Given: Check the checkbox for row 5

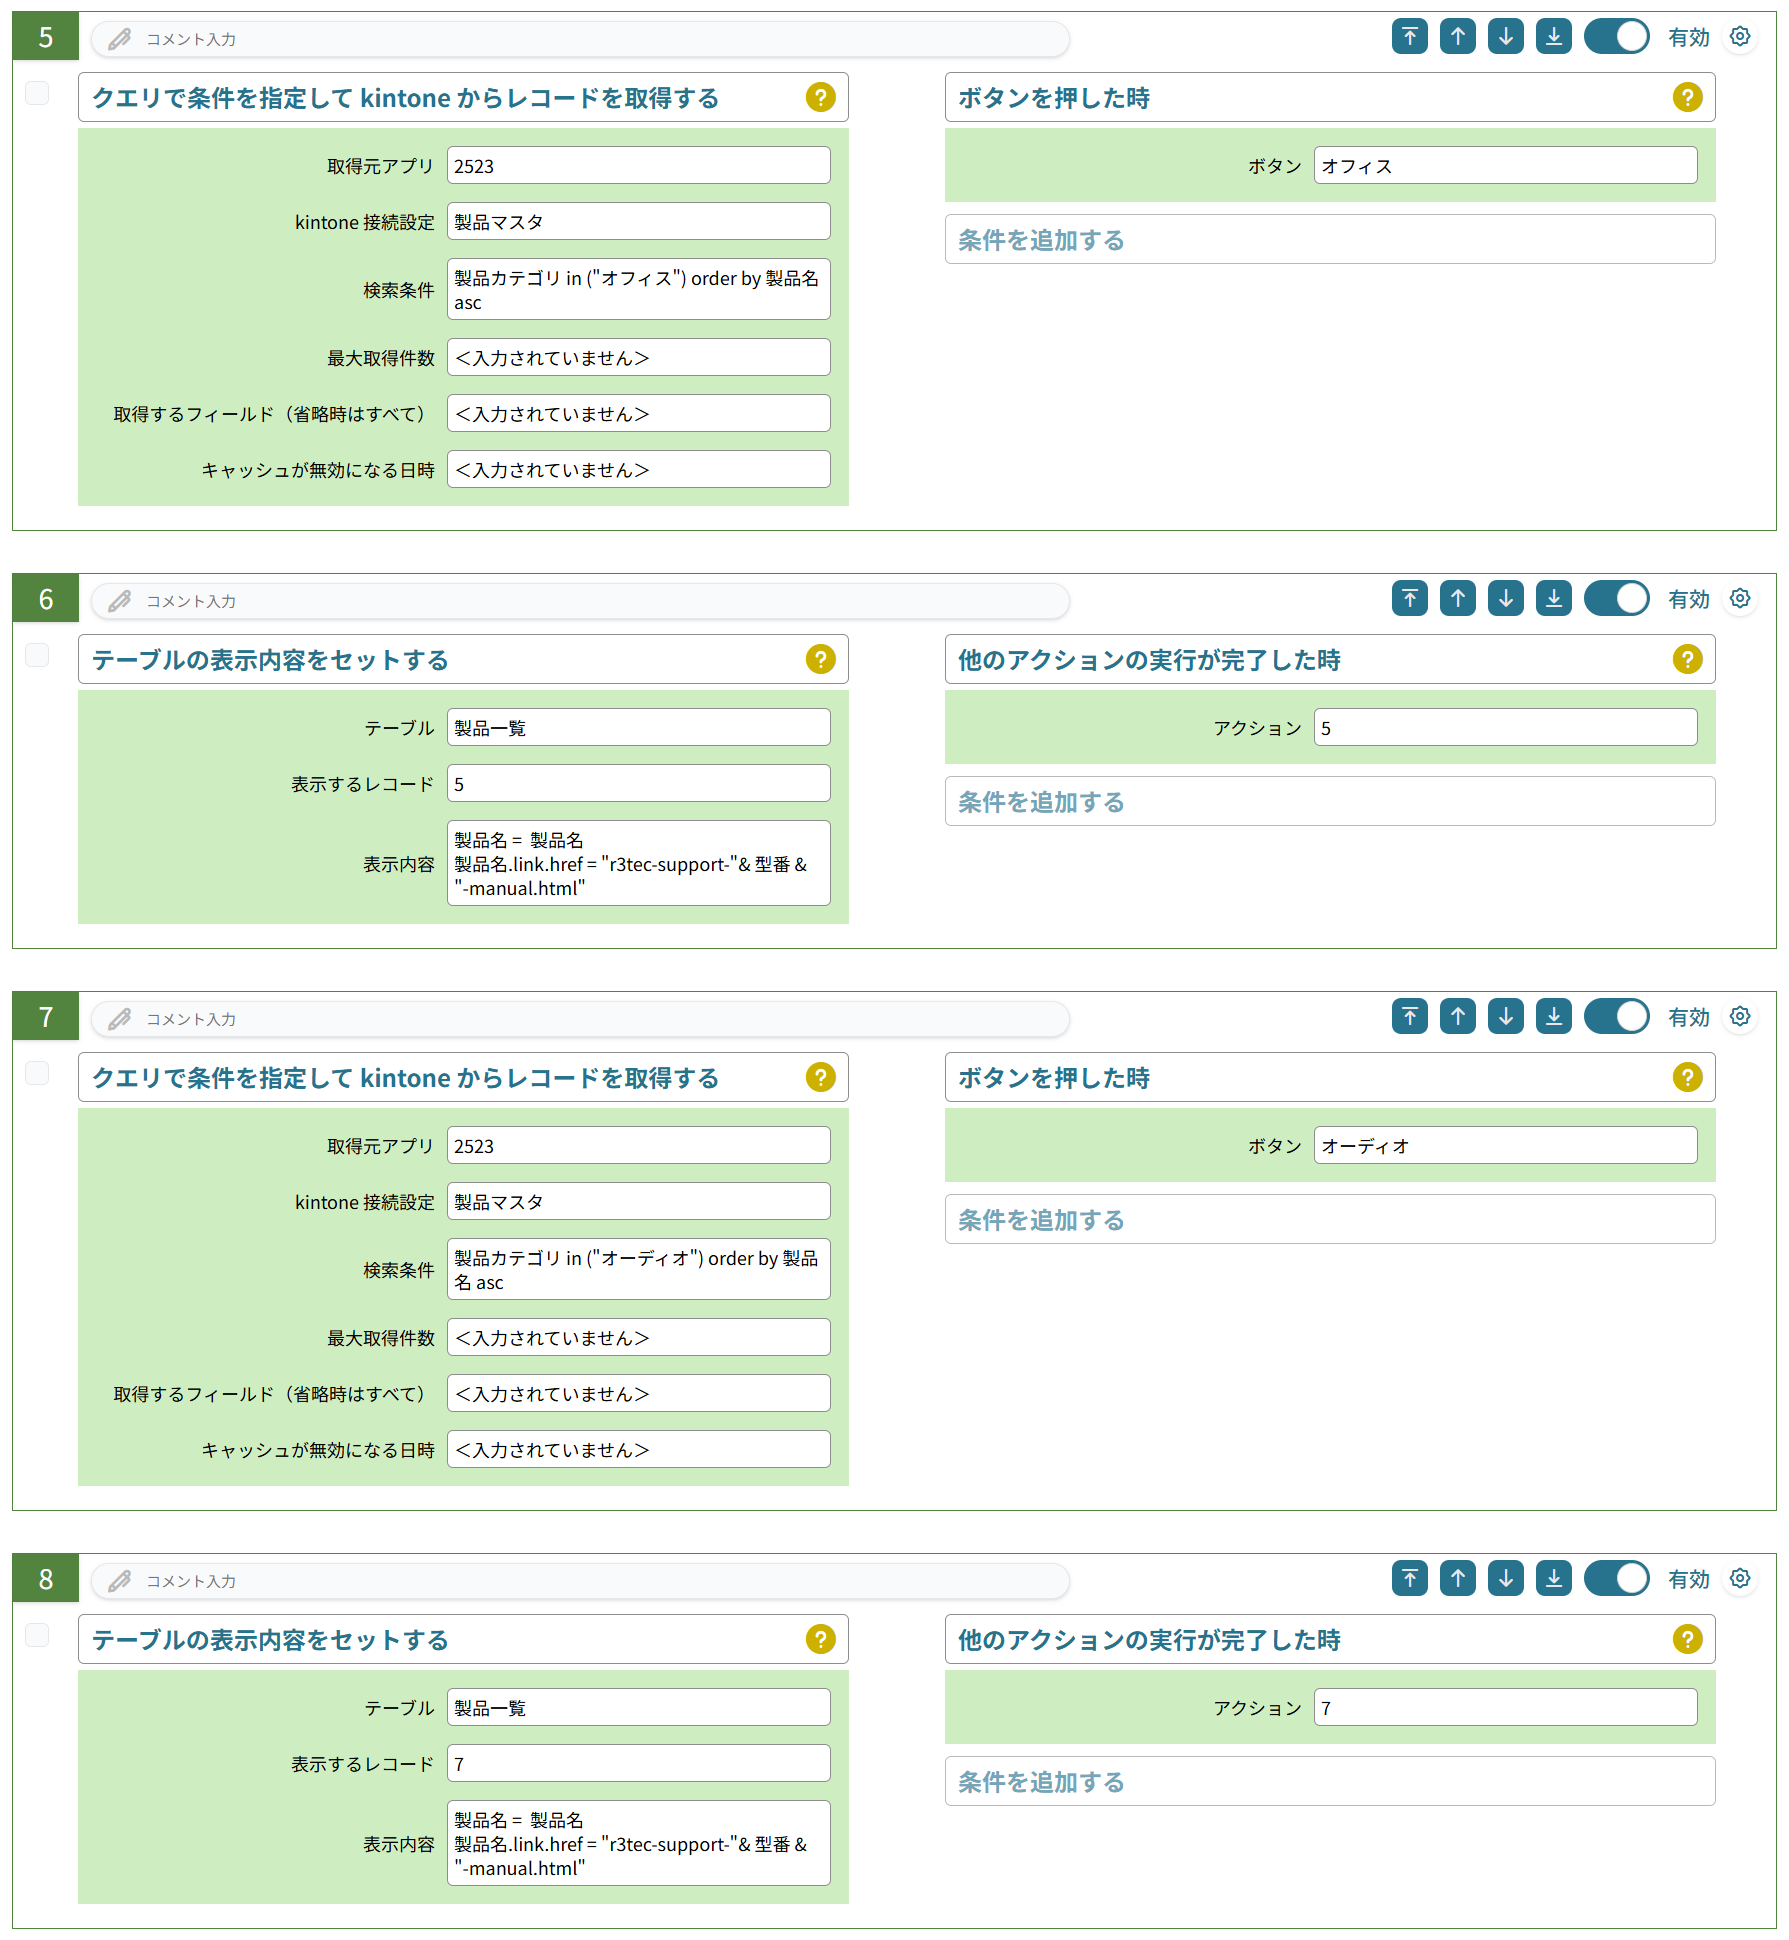Looking at the screenshot, I should [37, 93].
